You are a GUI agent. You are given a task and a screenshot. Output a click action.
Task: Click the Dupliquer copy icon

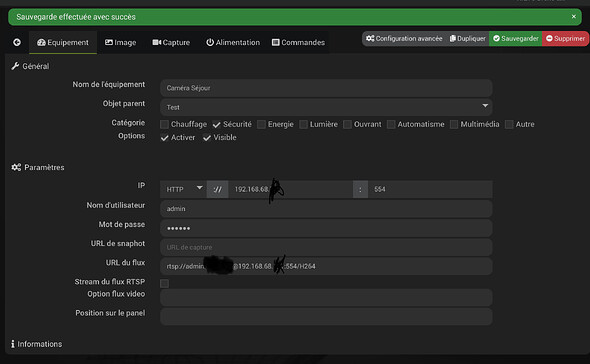[453, 38]
